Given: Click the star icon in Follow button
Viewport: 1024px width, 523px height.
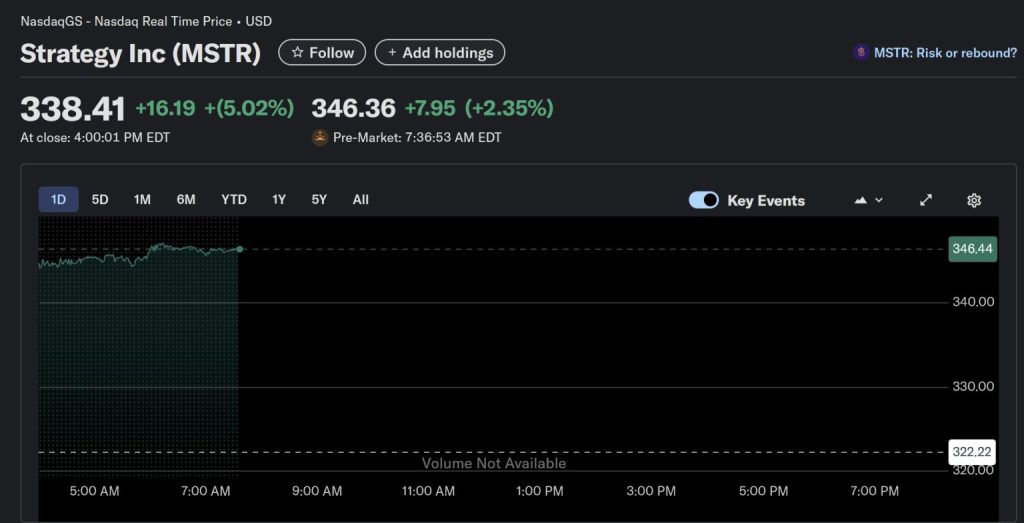Looking at the screenshot, I should pyautogui.click(x=297, y=53).
